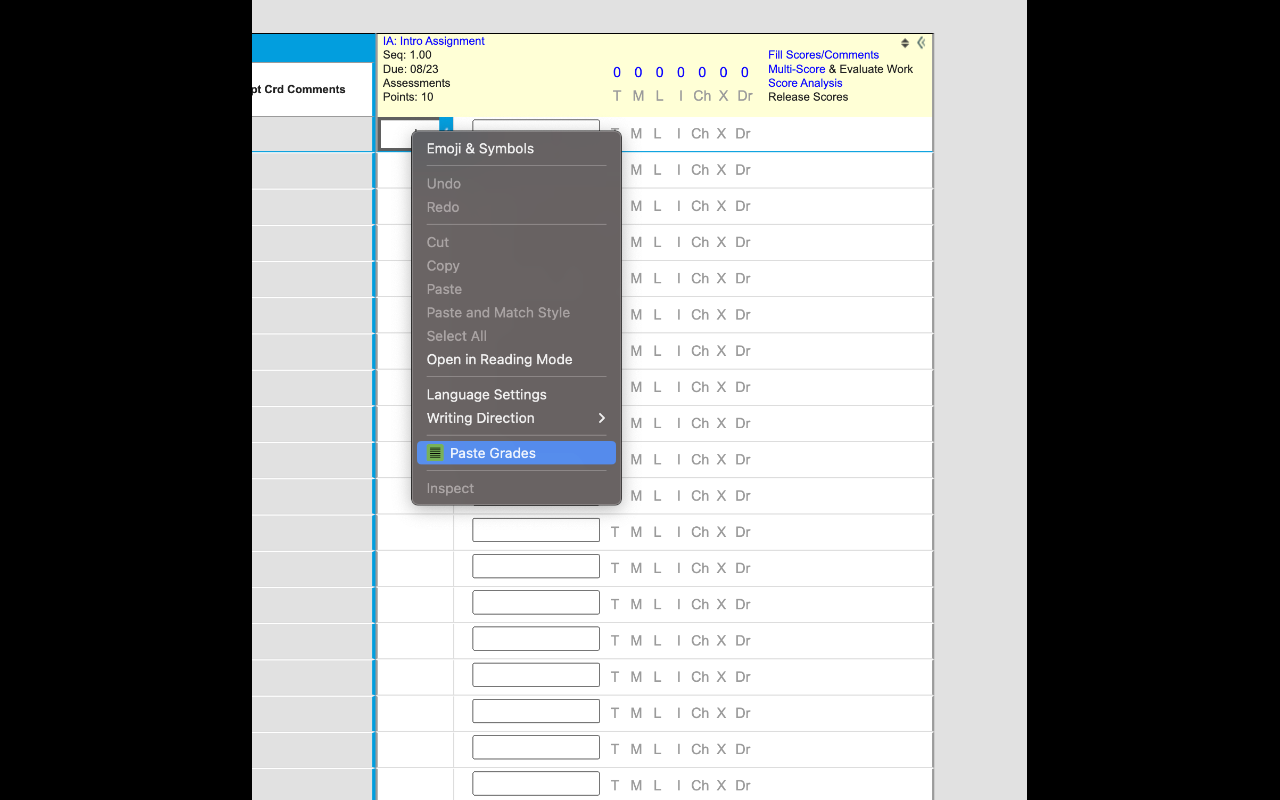Select Emoji & Symbols menu entry
The image size is (1280, 800).
click(516, 148)
